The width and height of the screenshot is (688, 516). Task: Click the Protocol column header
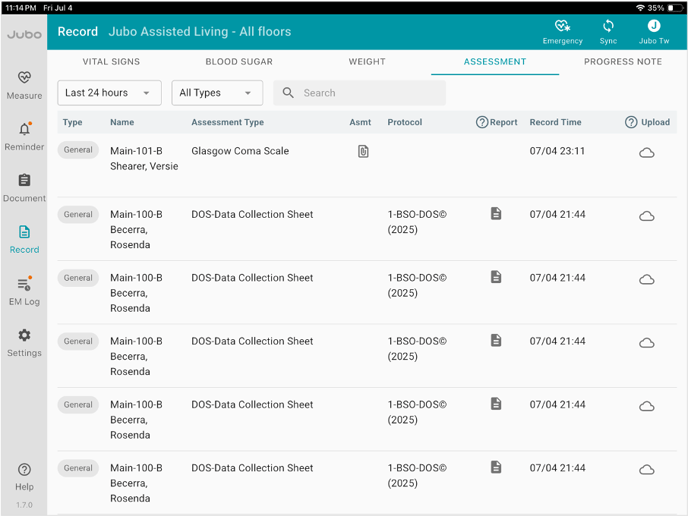pos(405,122)
